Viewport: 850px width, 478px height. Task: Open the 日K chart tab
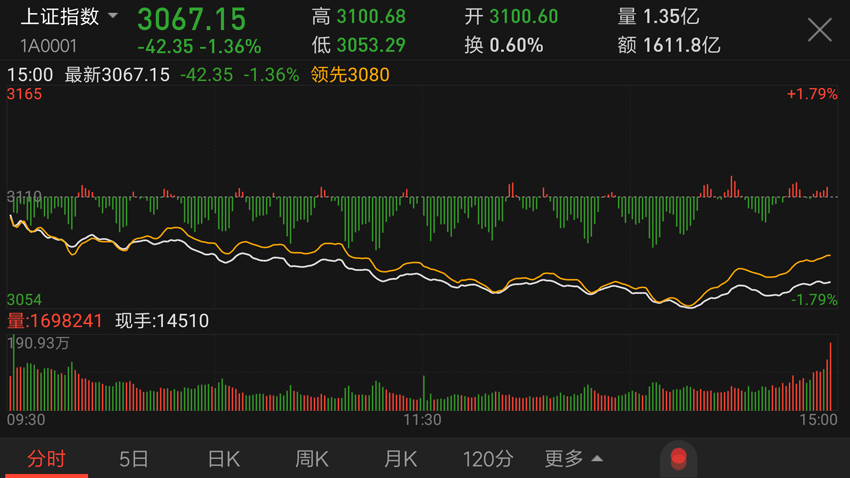(223, 459)
